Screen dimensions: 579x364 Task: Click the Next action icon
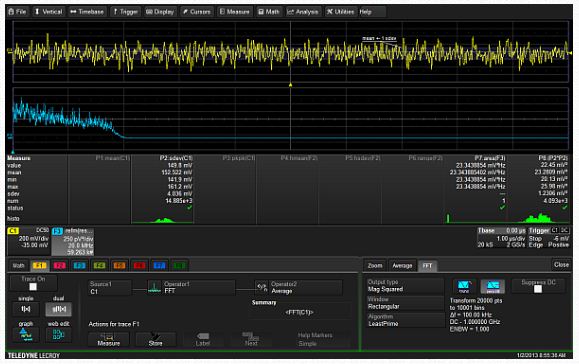point(251,340)
